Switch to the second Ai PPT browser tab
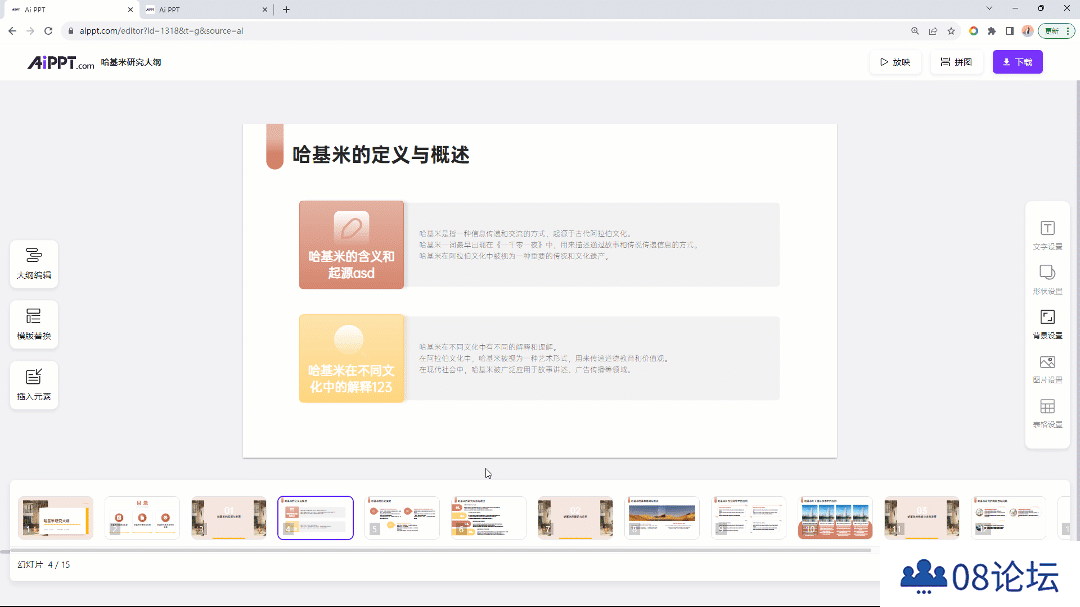This screenshot has width=1080, height=607. click(x=205, y=10)
